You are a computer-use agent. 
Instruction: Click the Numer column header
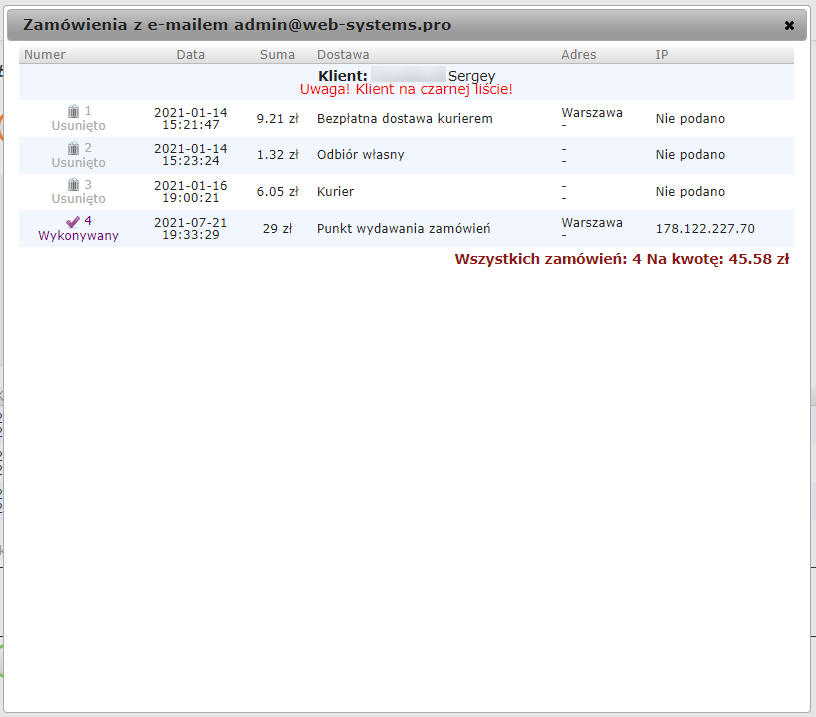tap(44, 55)
